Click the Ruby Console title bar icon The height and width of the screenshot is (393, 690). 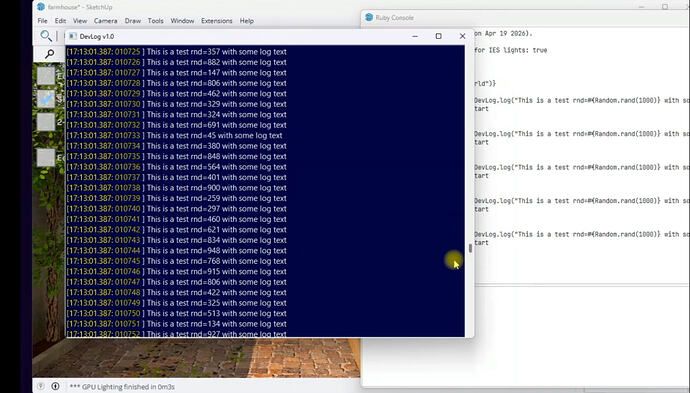point(369,17)
